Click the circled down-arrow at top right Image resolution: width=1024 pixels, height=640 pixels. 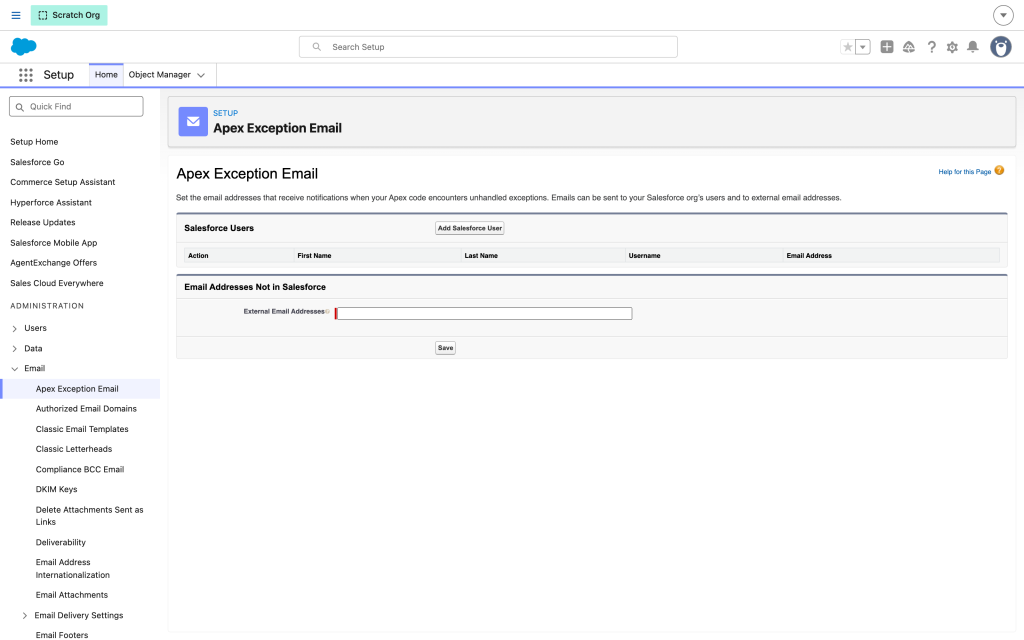pyautogui.click(x=1003, y=15)
